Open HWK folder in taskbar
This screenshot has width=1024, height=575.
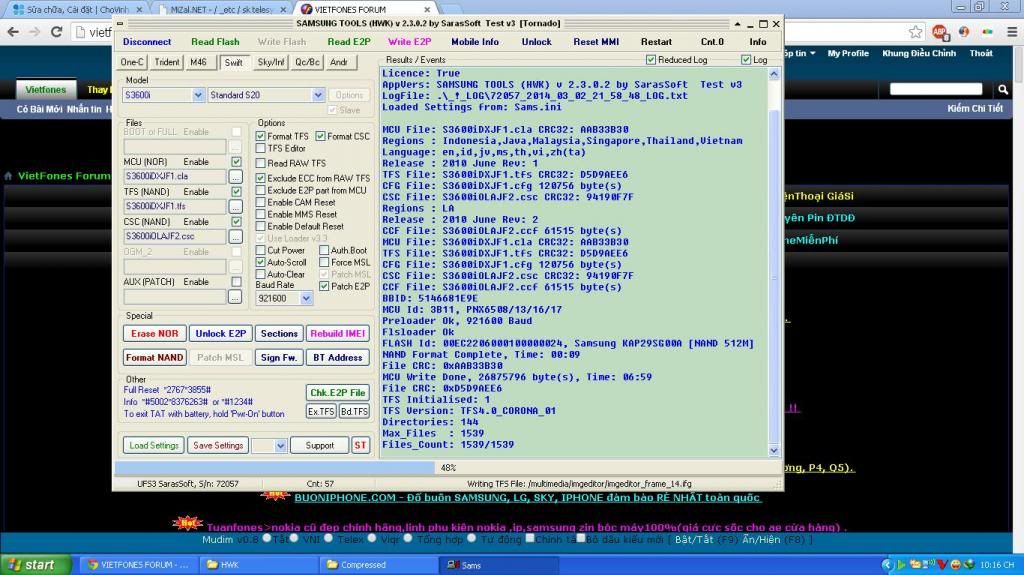[x=258, y=565]
